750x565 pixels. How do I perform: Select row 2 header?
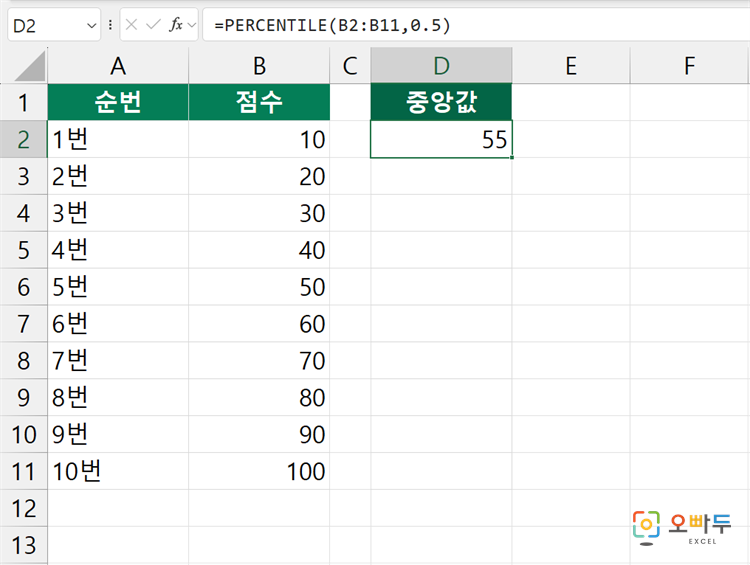click(23, 139)
